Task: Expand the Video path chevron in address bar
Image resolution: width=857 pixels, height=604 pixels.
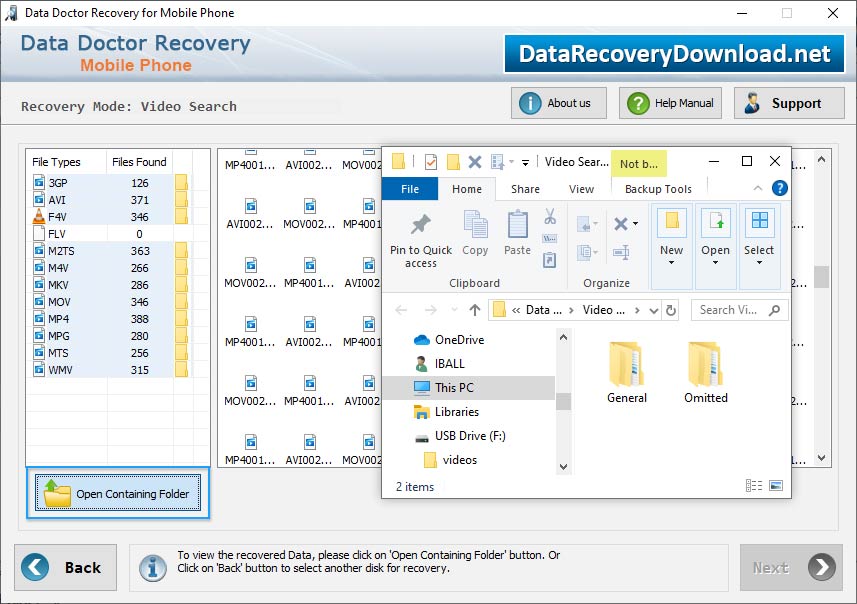Action: tap(637, 310)
